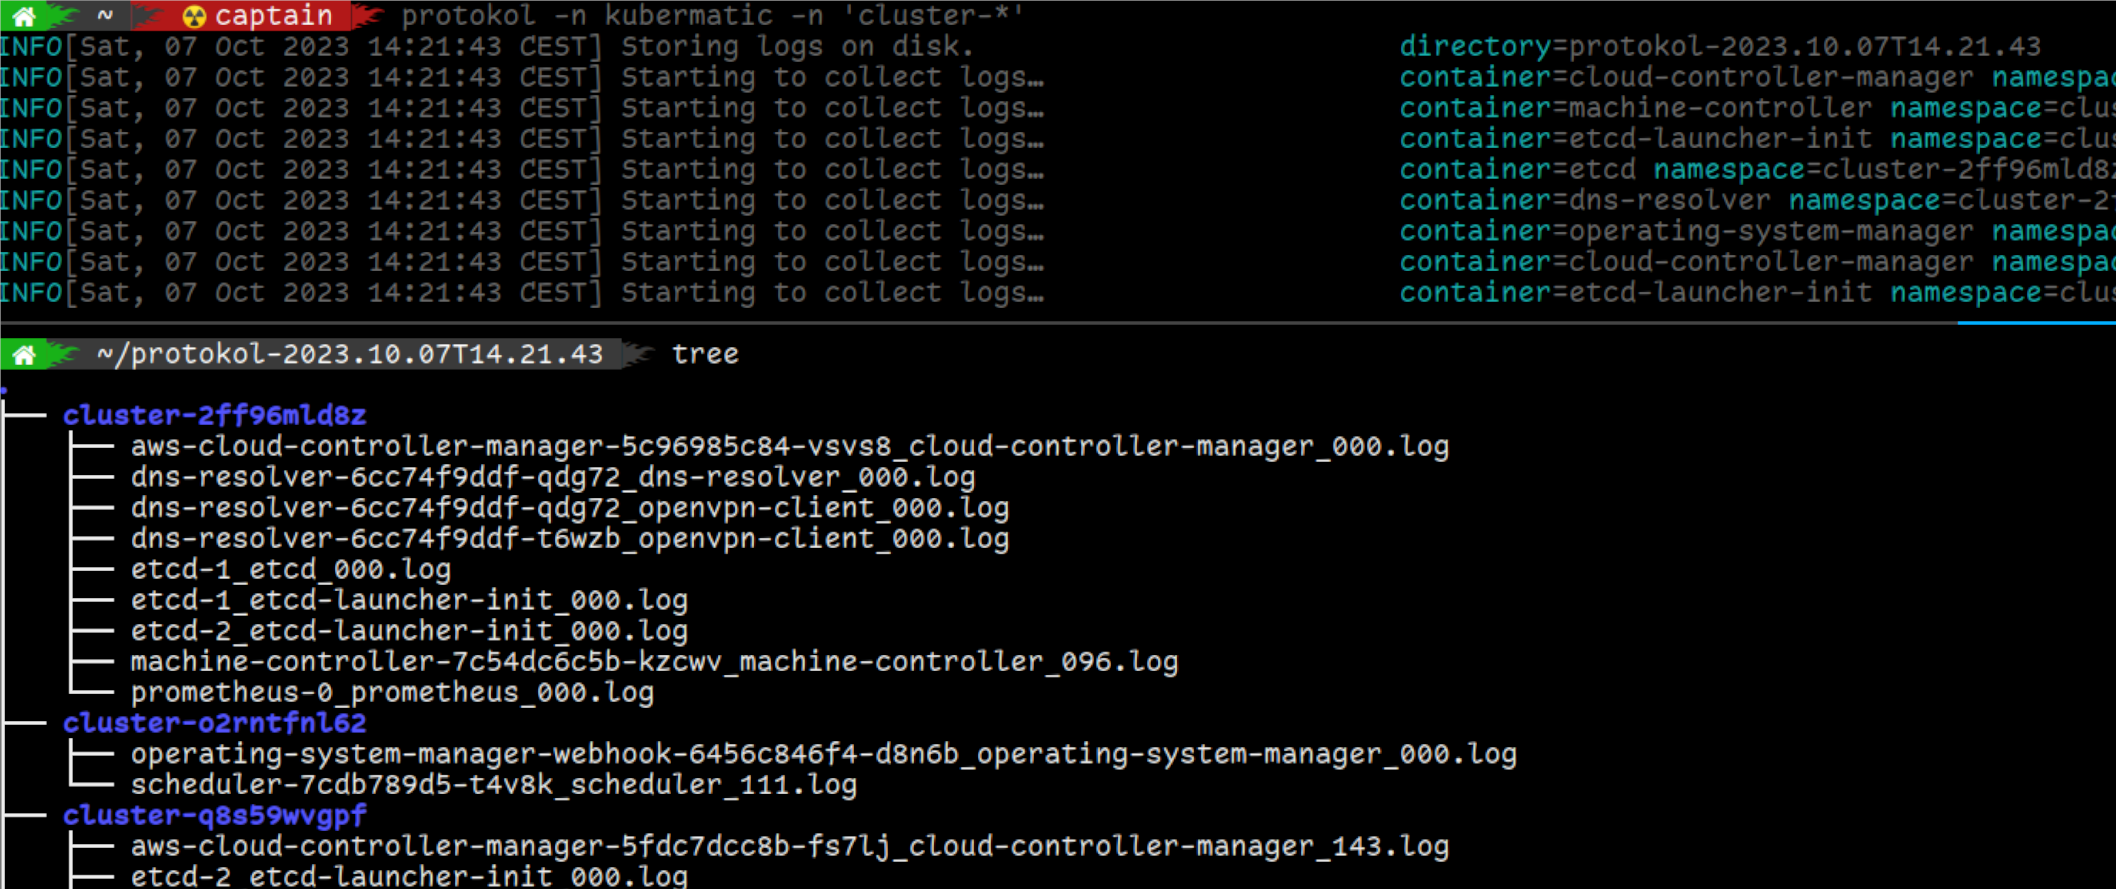This screenshot has height=889, width=2116.
Task: Click the radioactive icon beside captain
Action: [194, 16]
